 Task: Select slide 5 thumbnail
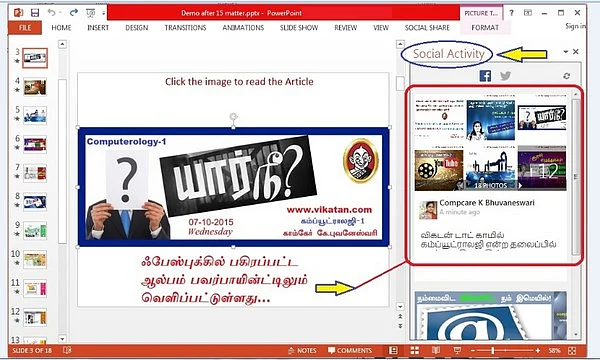35,116
